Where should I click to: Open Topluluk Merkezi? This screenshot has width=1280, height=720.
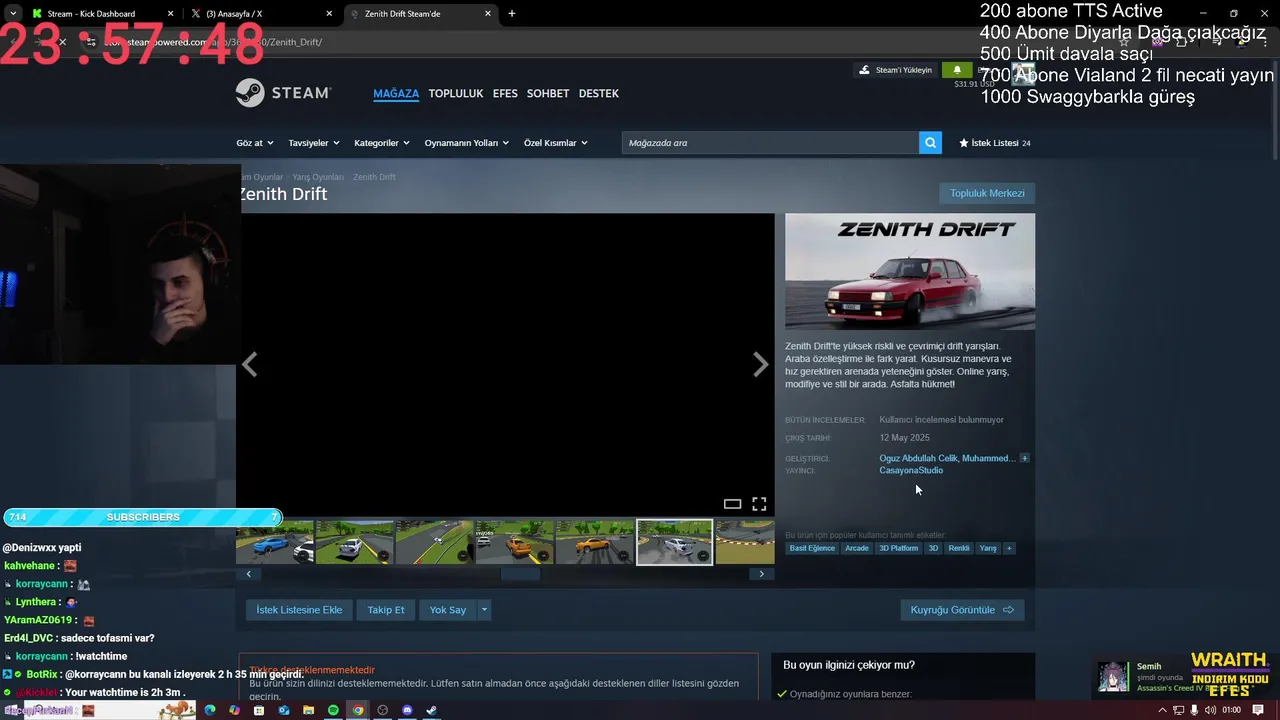(x=987, y=193)
